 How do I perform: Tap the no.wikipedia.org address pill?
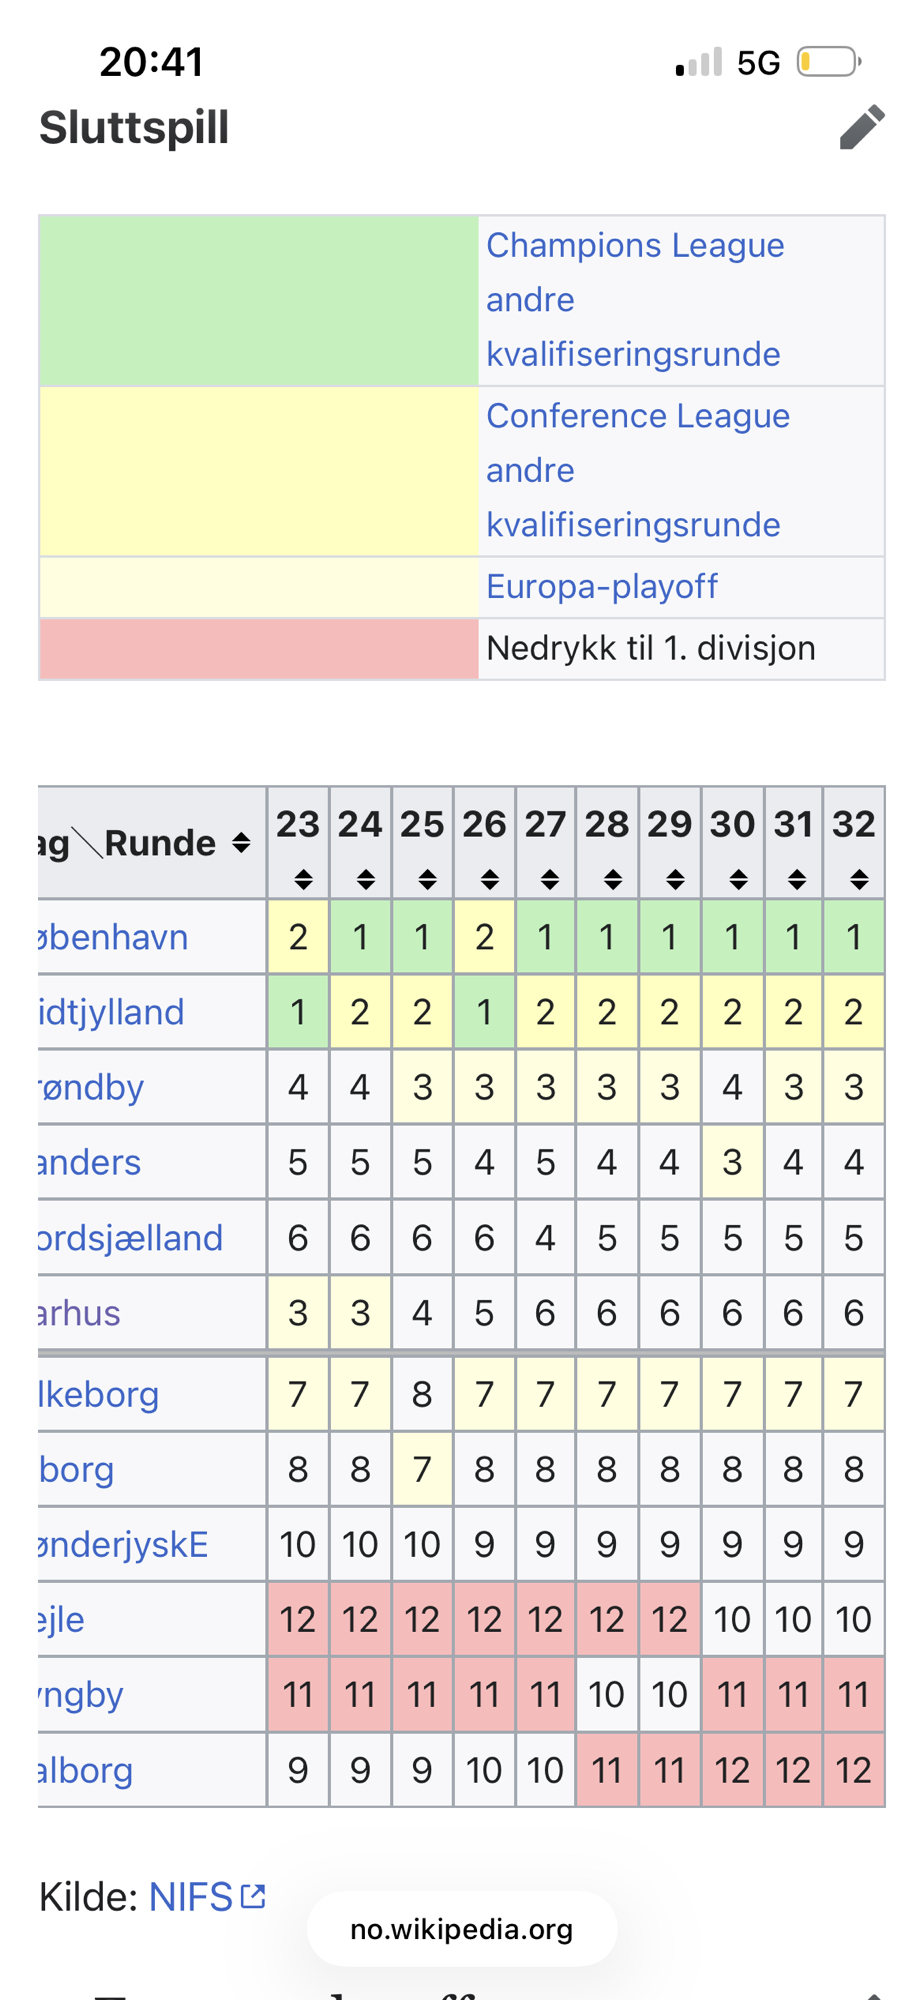pos(461,1929)
